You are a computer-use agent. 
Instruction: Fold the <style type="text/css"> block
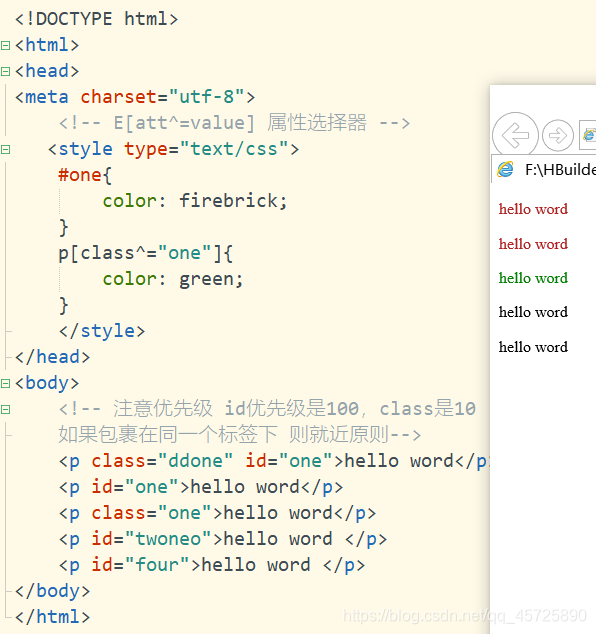point(5,150)
